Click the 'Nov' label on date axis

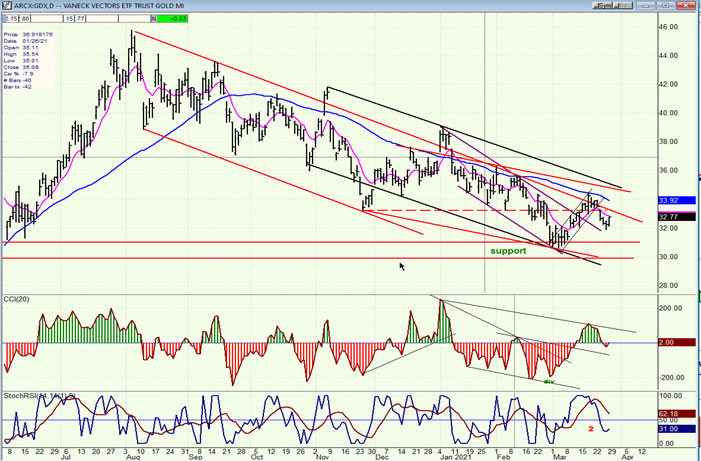click(x=322, y=457)
